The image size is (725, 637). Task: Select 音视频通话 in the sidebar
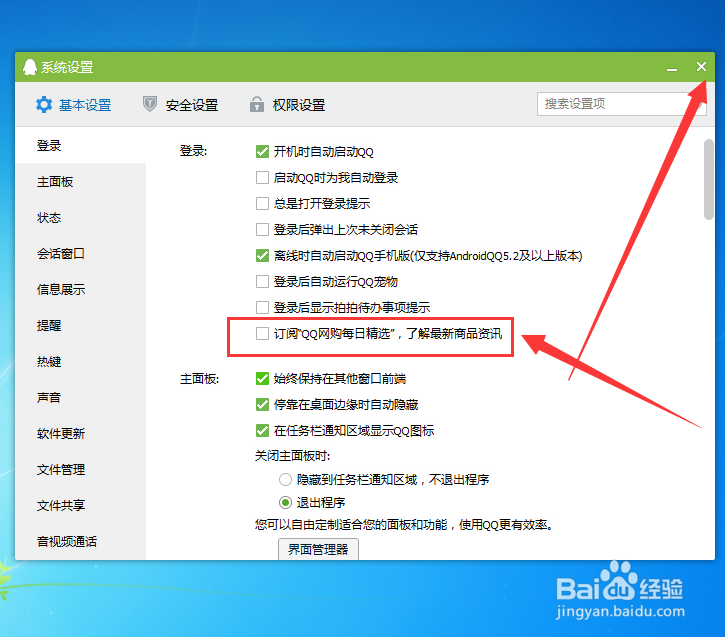80,541
